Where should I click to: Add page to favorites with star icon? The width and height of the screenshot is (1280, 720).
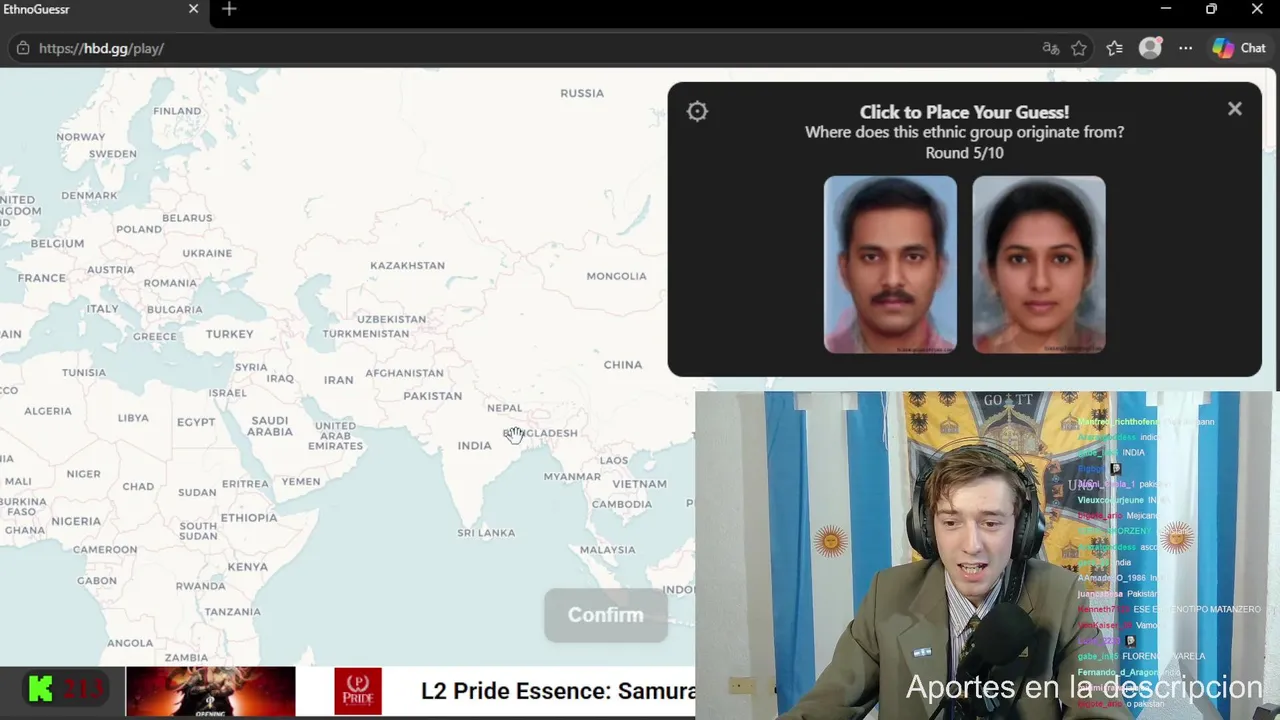click(x=1079, y=48)
